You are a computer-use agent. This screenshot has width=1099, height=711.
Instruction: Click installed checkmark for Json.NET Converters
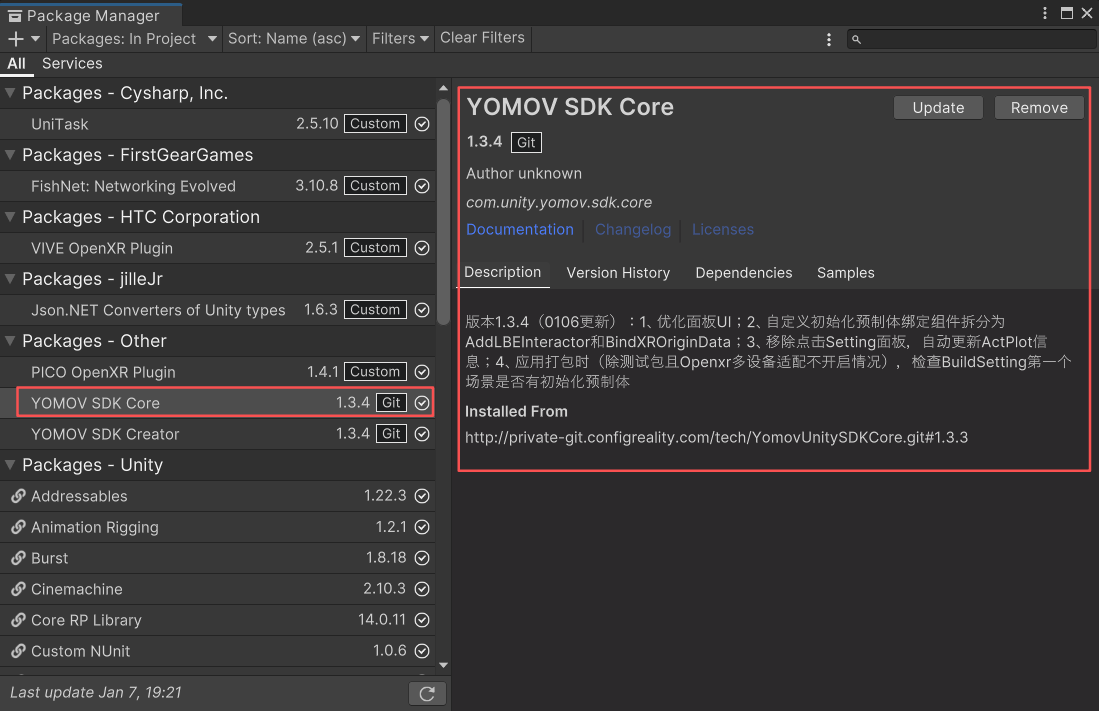pyautogui.click(x=422, y=310)
